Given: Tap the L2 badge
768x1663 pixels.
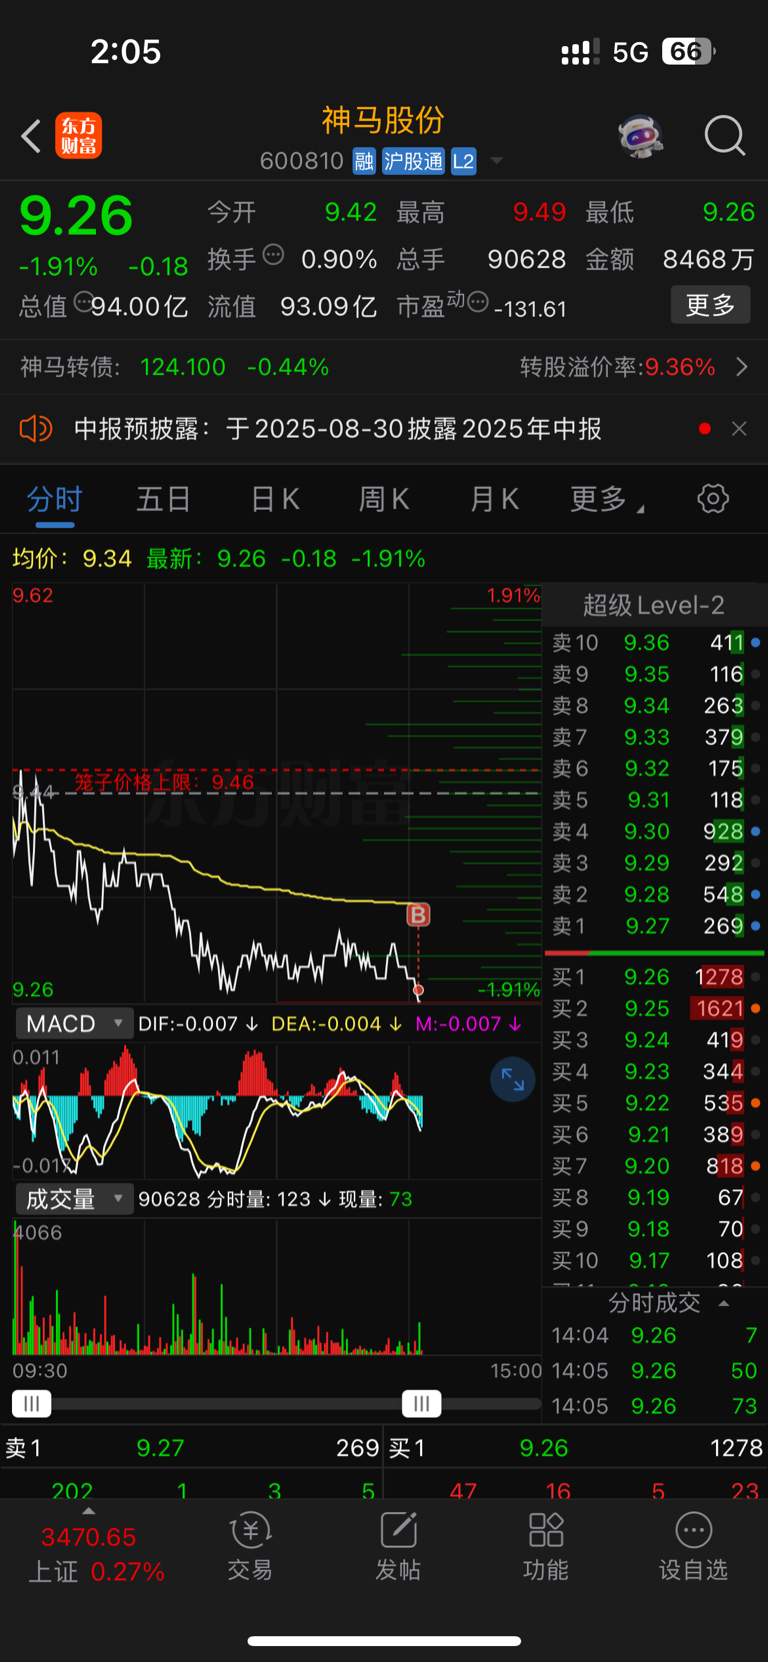Looking at the screenshot, I should click(x=463, y=161).
